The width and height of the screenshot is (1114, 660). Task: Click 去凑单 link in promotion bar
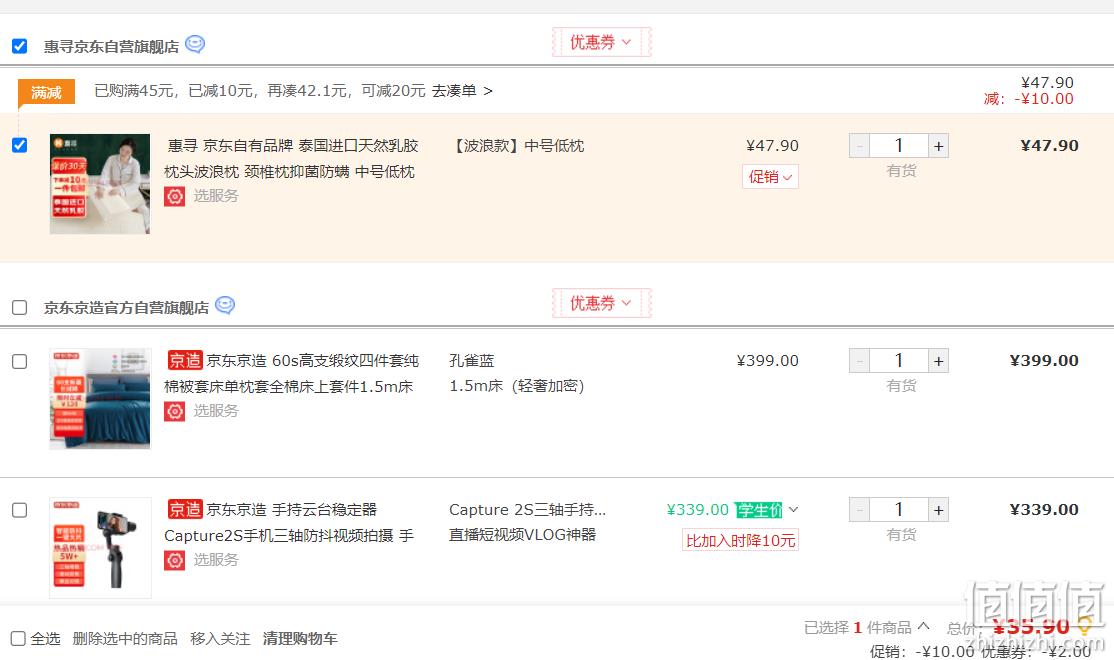click(x=462, y=91)
